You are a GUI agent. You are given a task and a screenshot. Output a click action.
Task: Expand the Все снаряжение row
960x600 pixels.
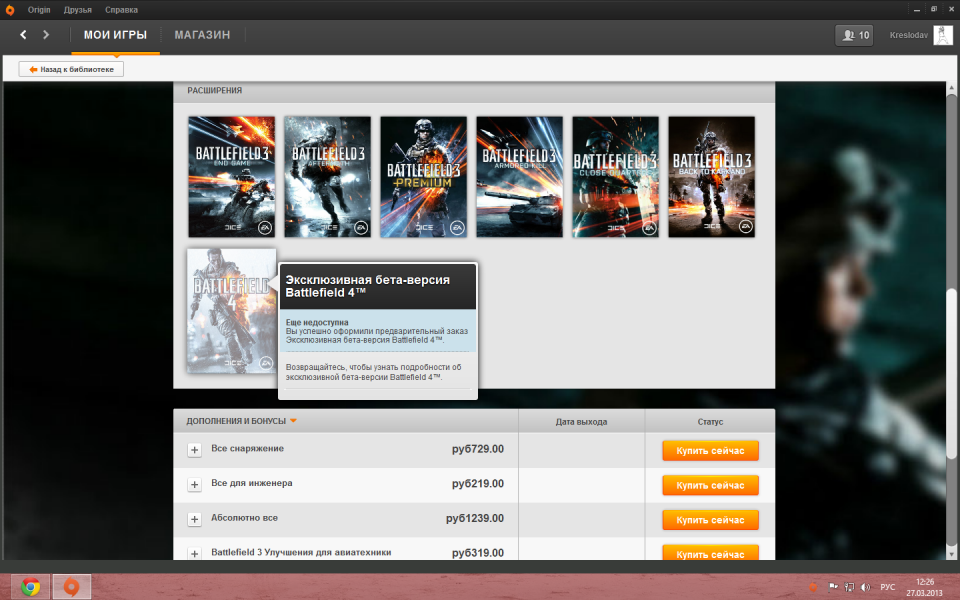pos(194,450)
